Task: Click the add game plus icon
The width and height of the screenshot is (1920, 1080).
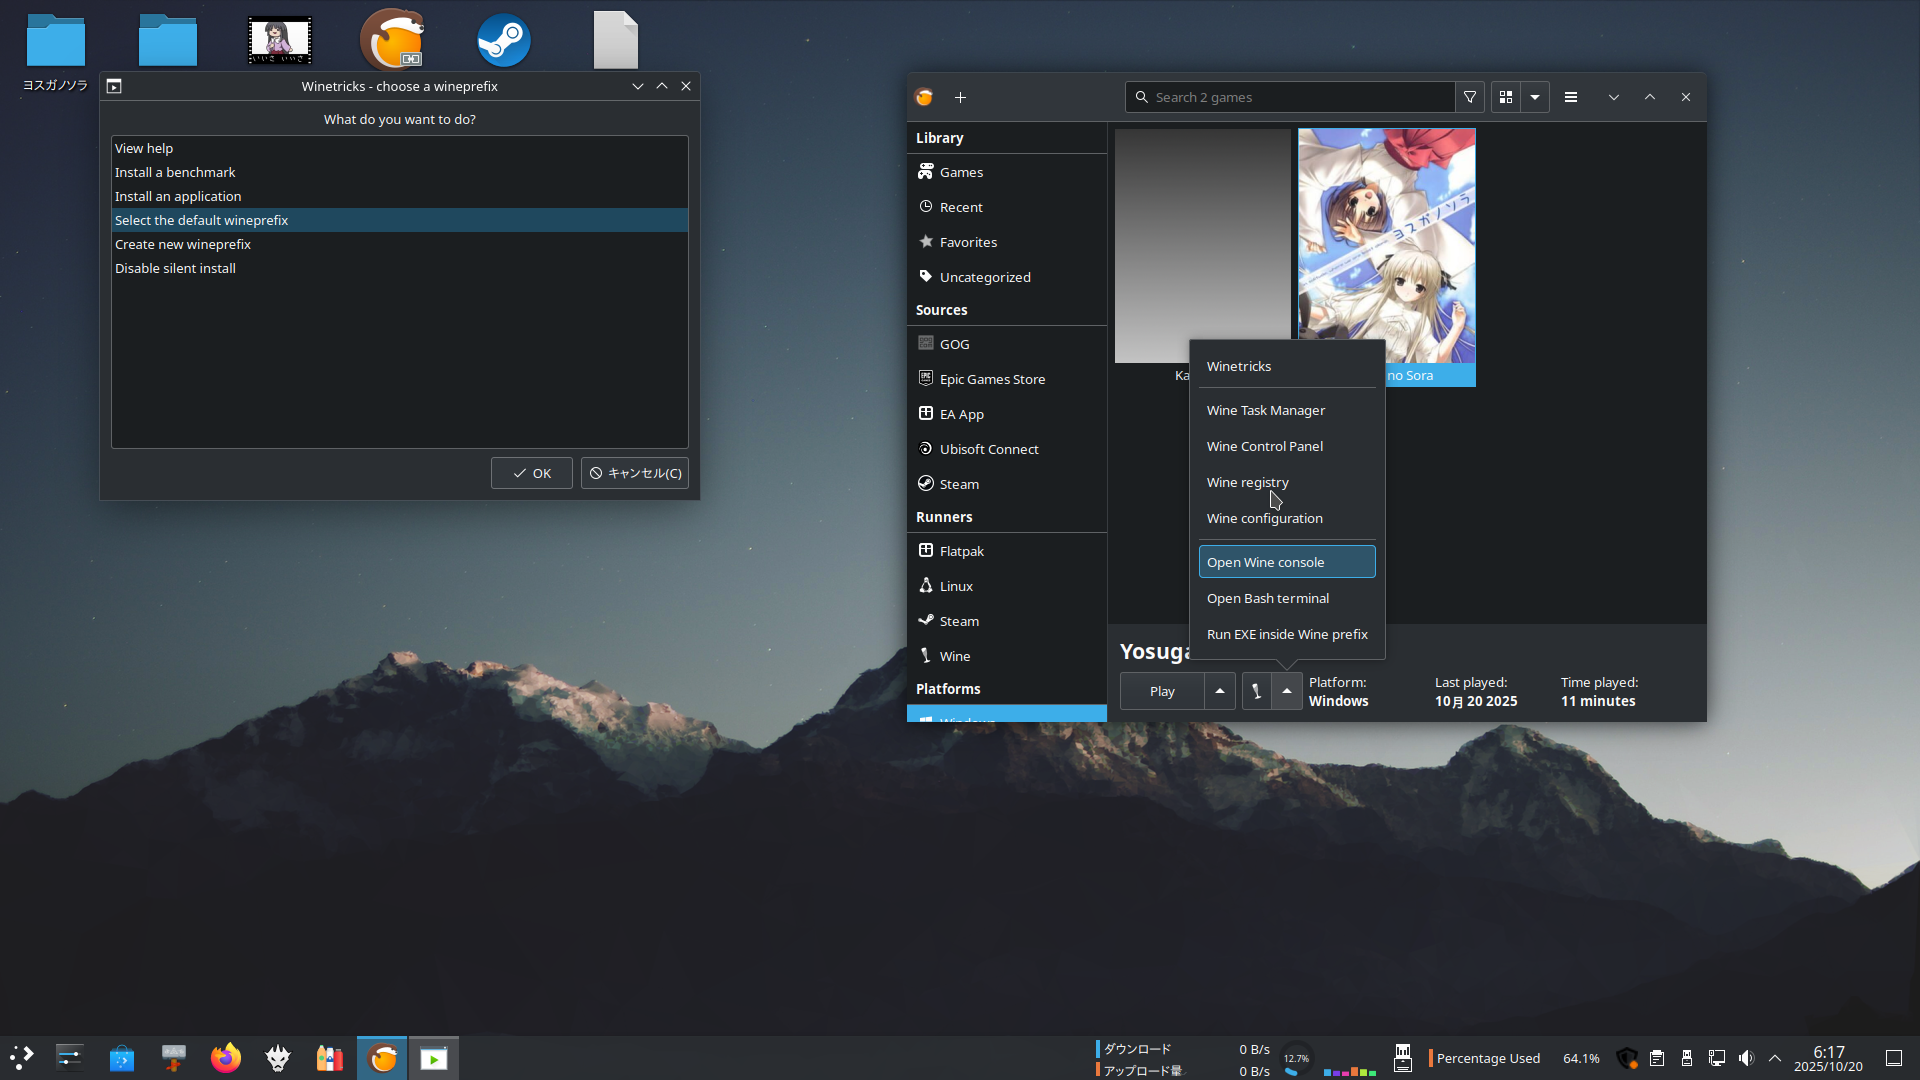Action: coord(960,97)
